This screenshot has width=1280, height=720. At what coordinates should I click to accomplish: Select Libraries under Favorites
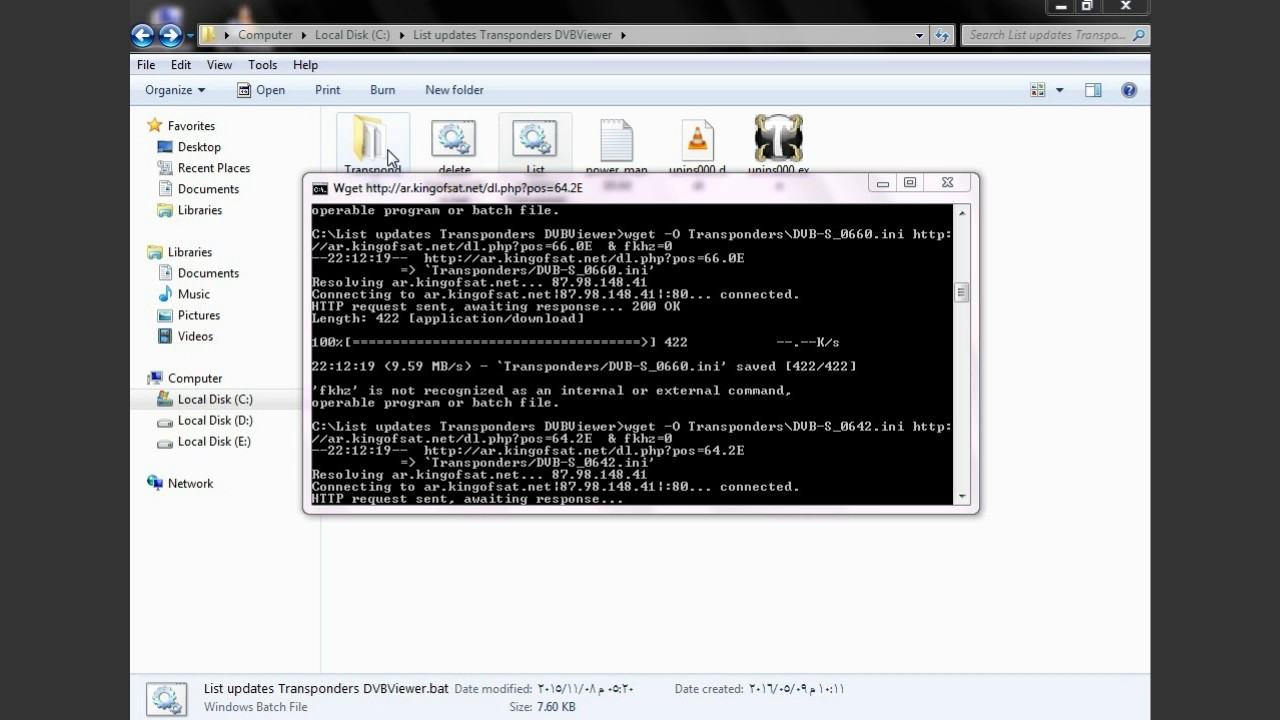coord(200,210)
